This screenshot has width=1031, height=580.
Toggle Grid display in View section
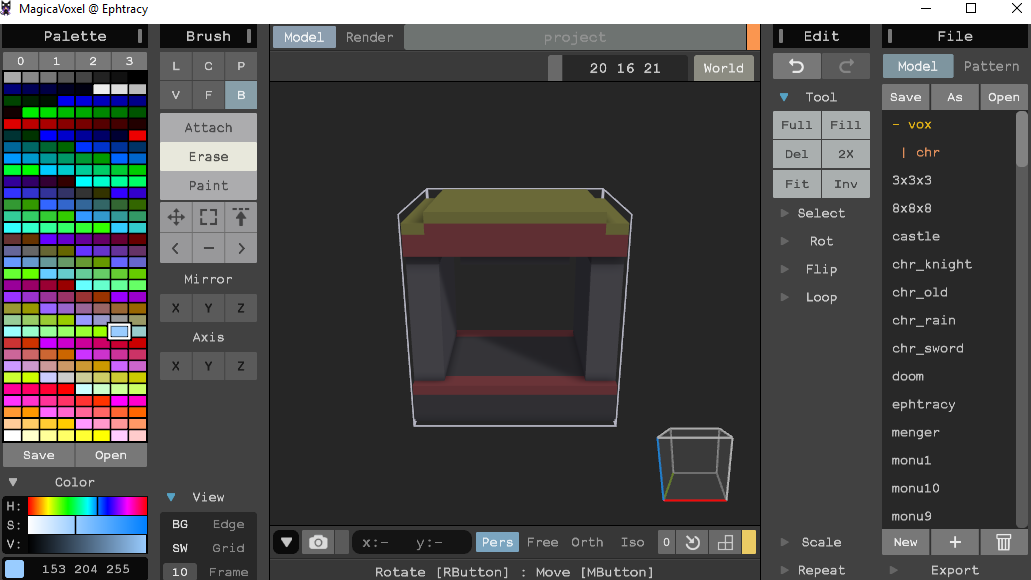pos(228,548)
